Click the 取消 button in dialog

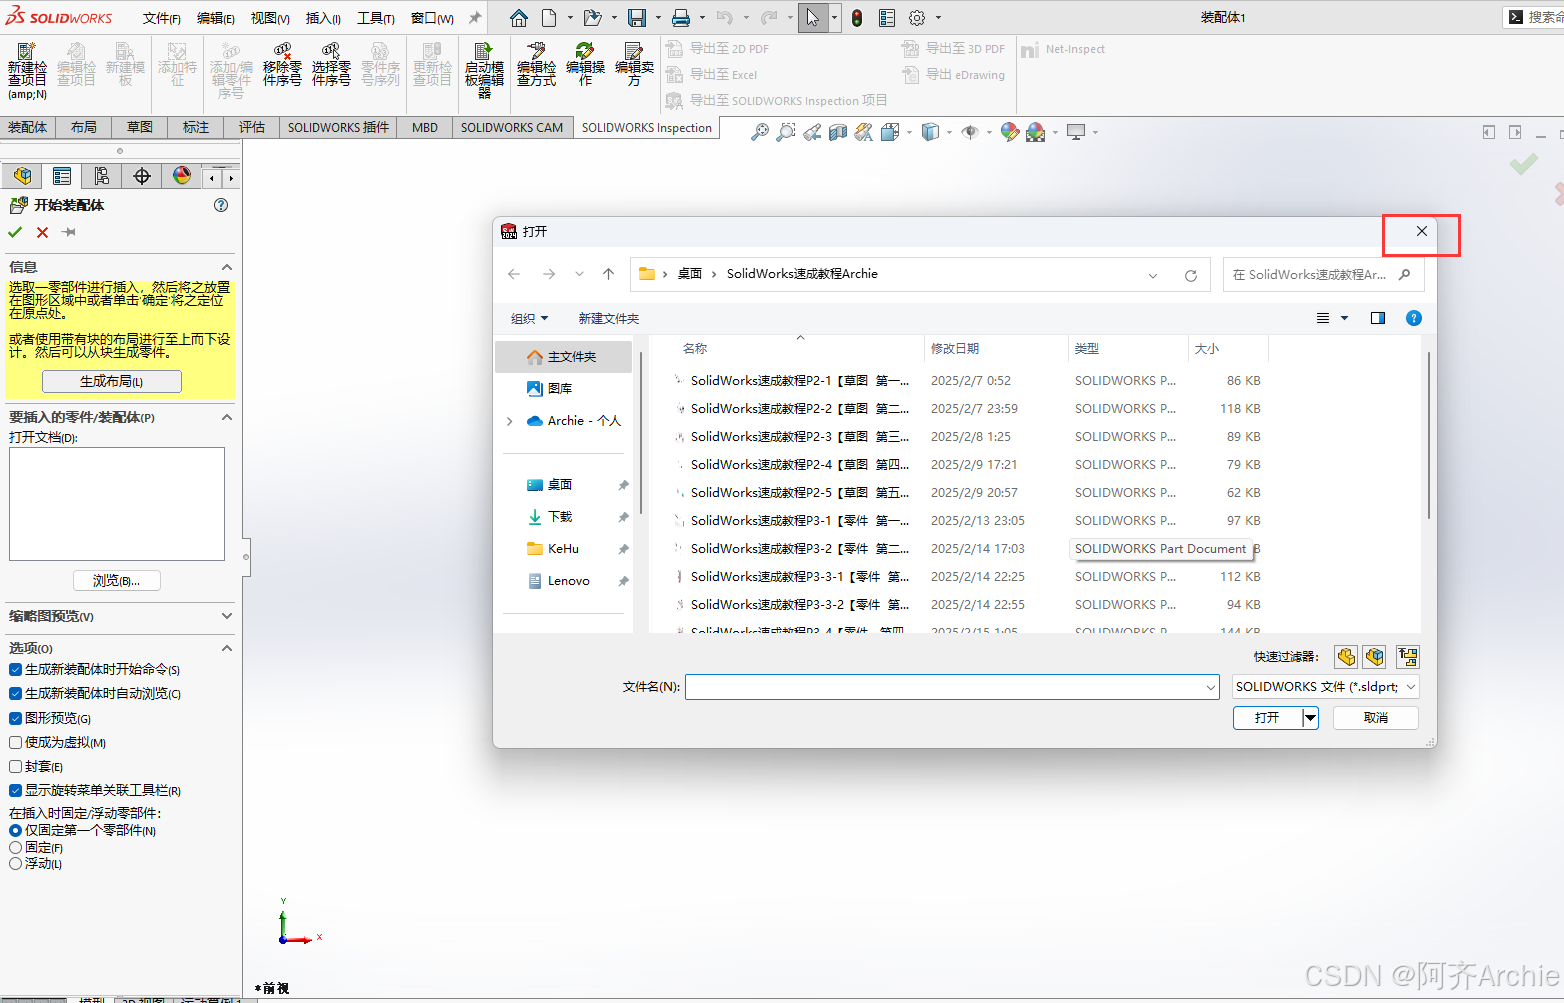[x=1376, y=718]
